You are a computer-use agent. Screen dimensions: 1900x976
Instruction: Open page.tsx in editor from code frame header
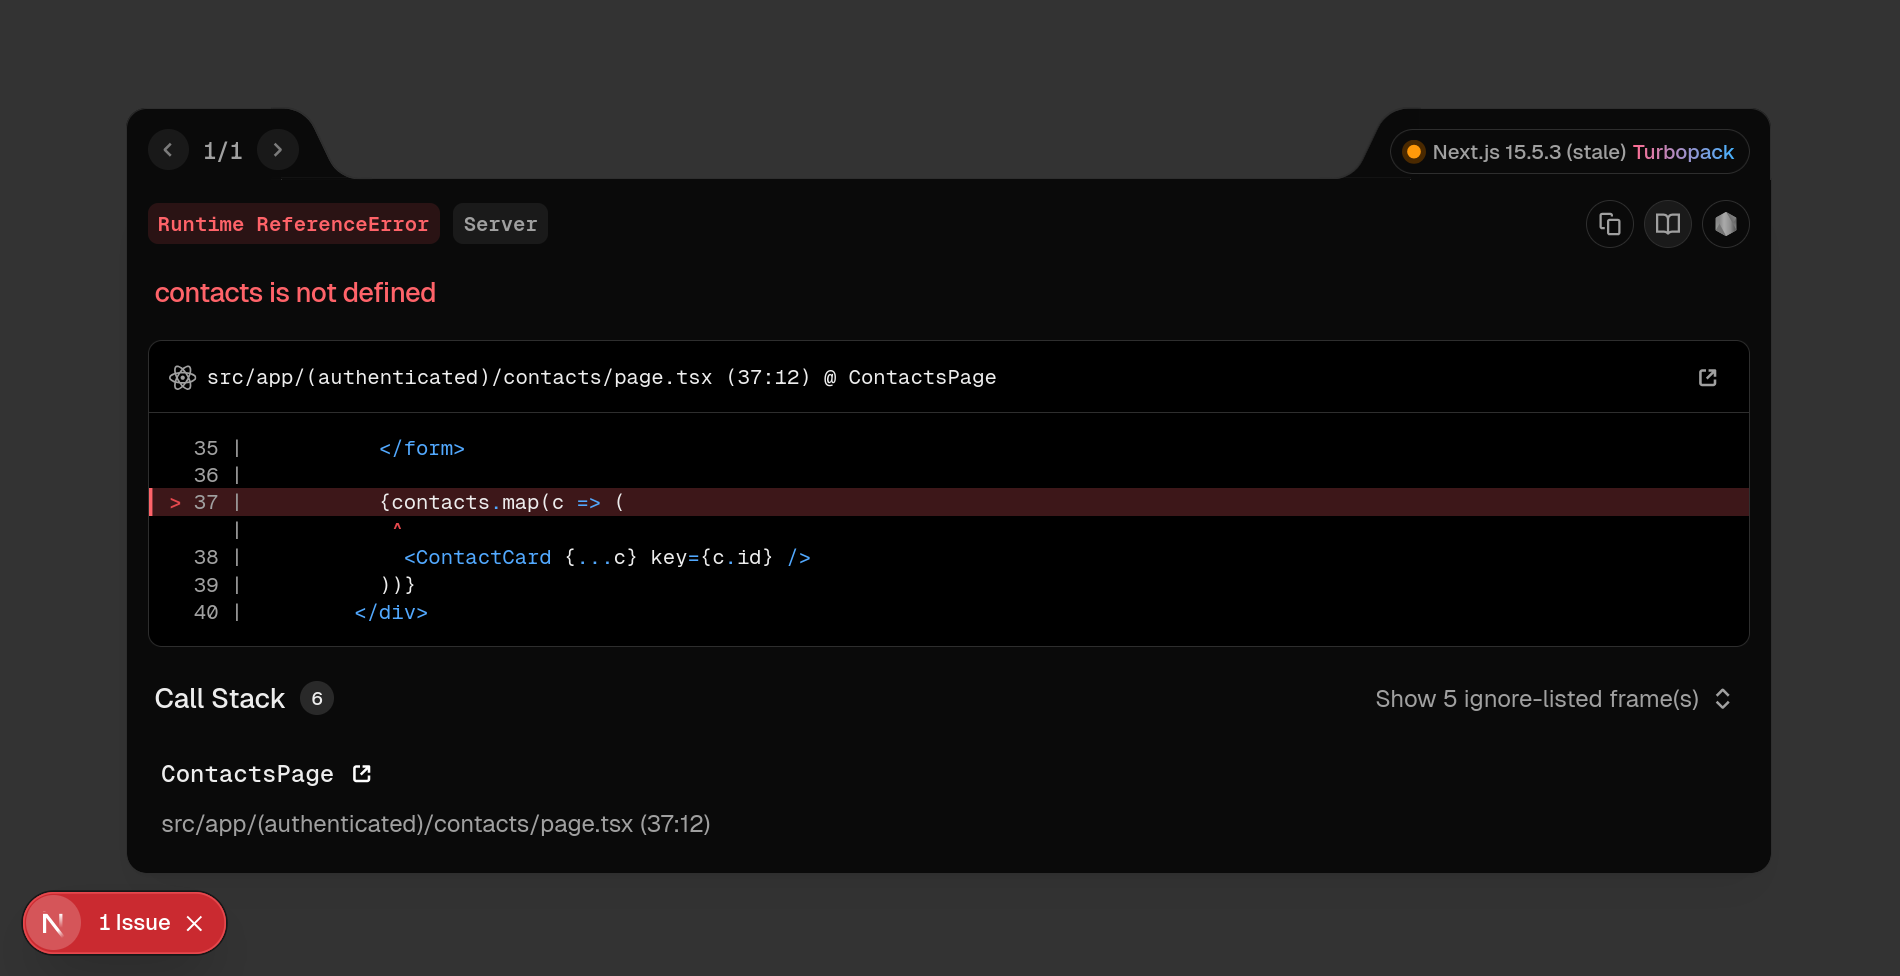(x=1707, y=377)
